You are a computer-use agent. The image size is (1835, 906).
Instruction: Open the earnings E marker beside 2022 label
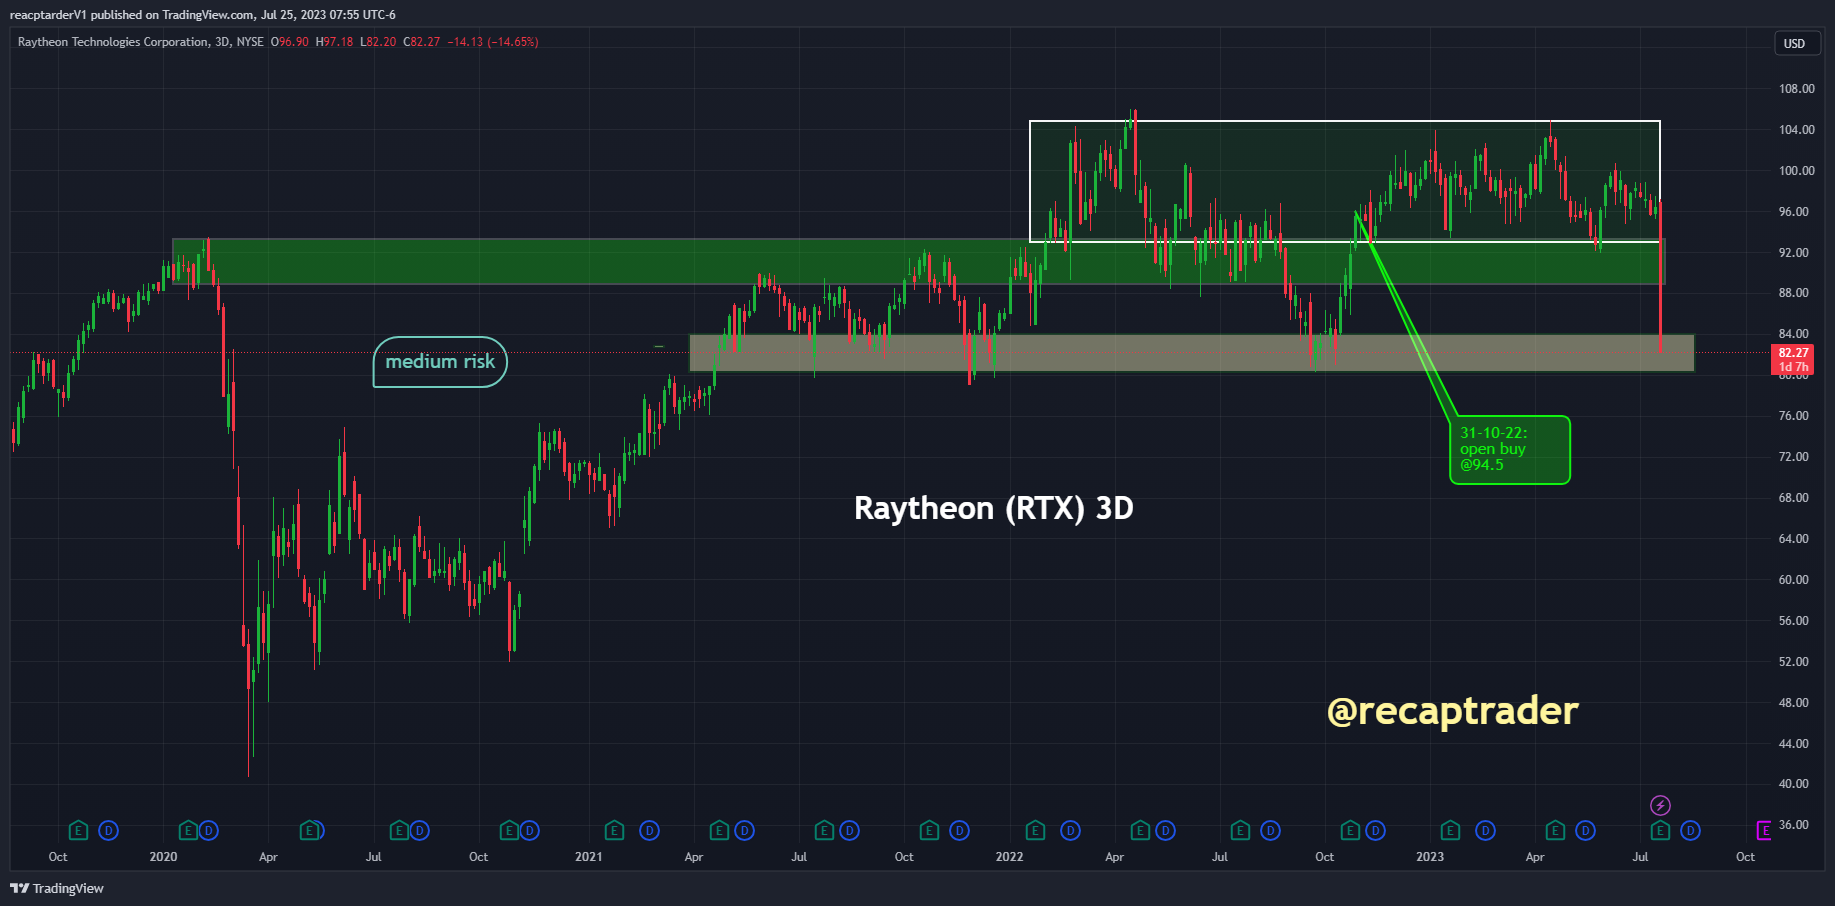1035,830
